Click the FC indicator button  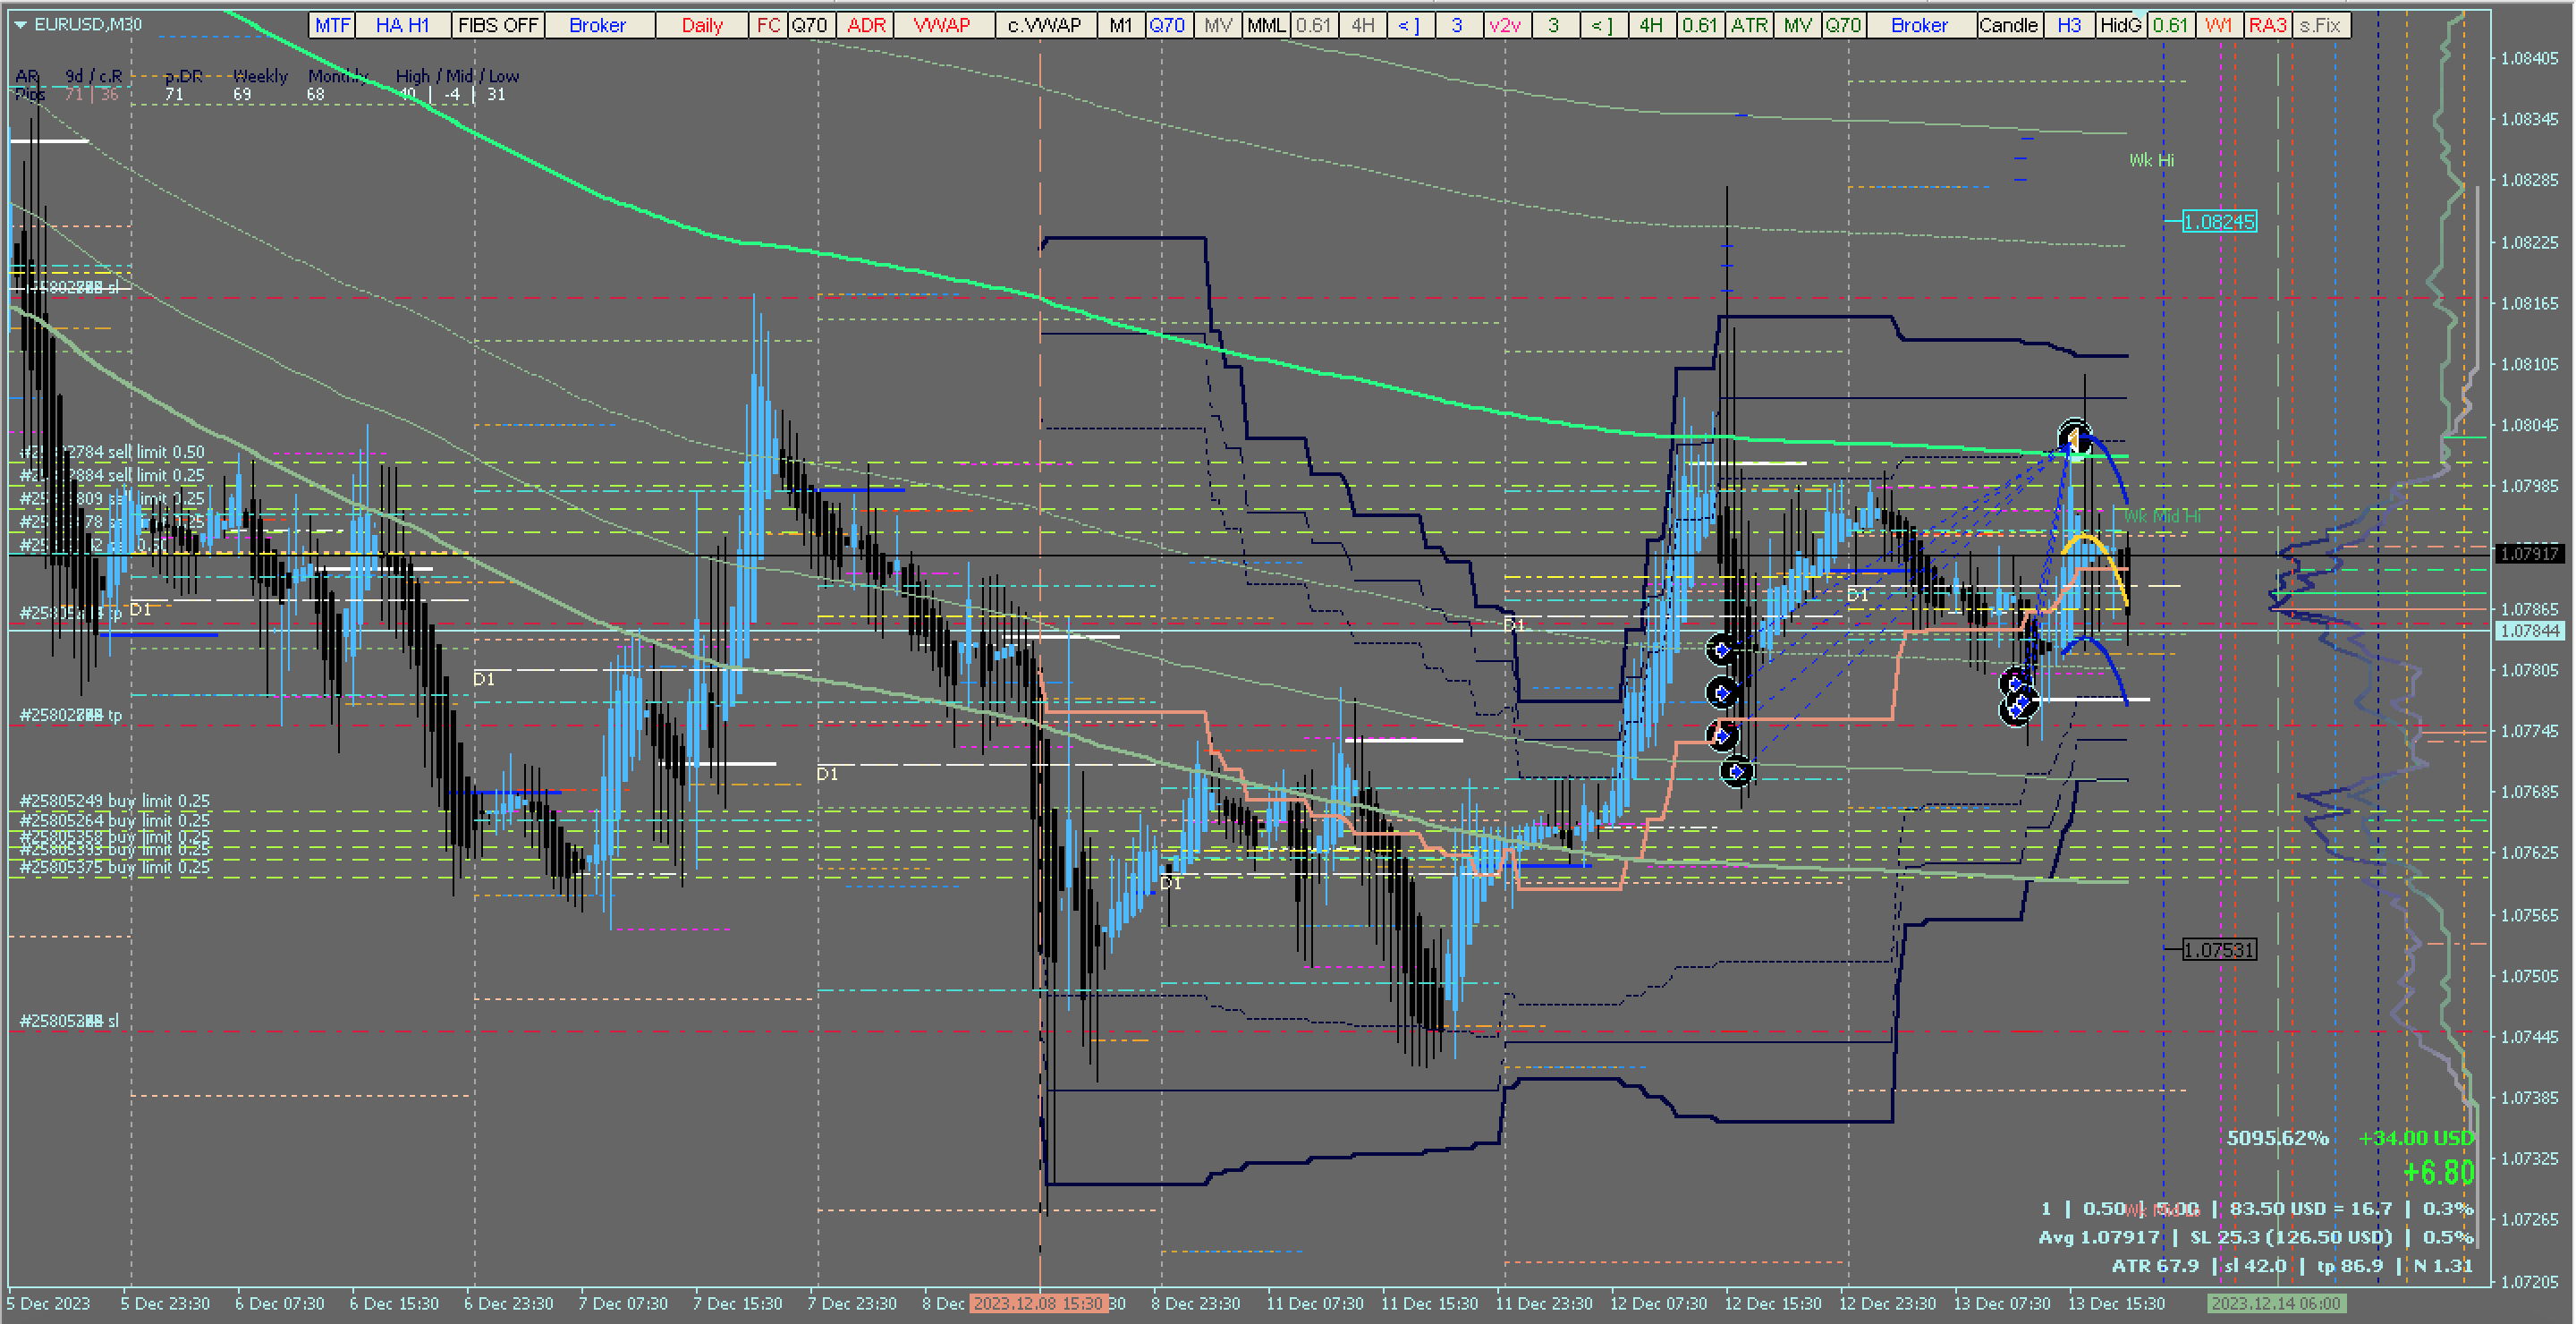pos(768,25)
